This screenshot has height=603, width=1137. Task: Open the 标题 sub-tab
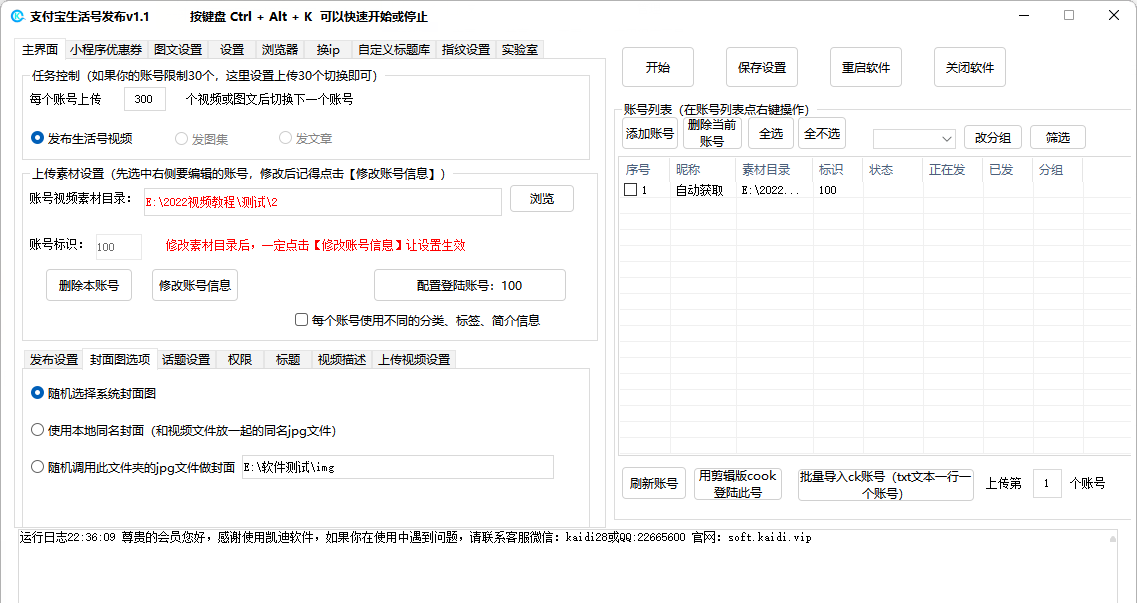coord(288,359)
